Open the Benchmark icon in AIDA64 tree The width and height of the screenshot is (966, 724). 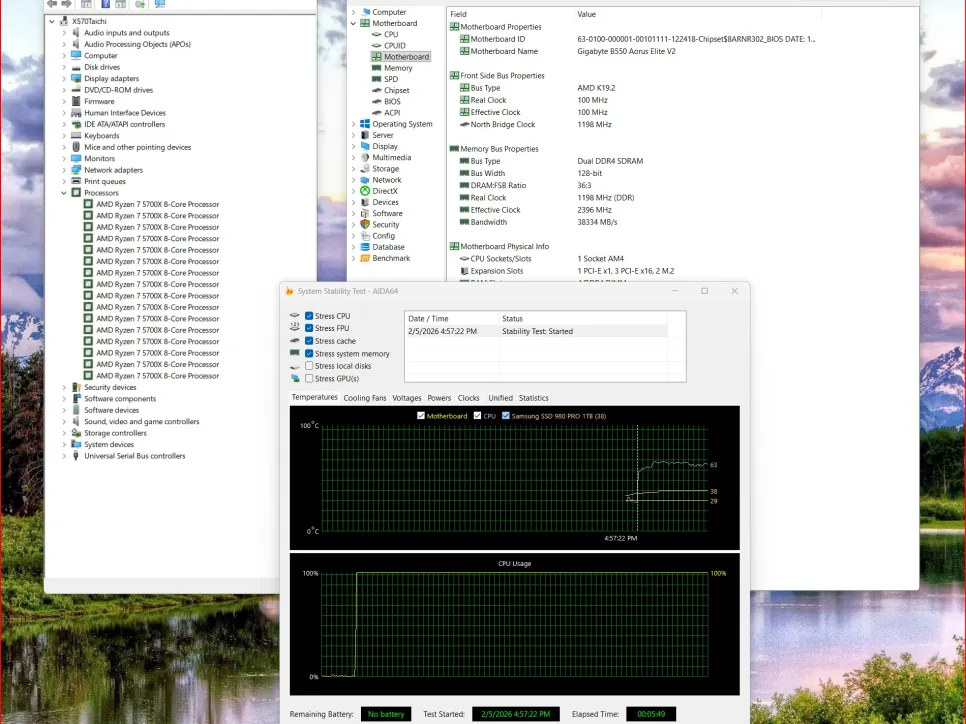tap(365, 258)
